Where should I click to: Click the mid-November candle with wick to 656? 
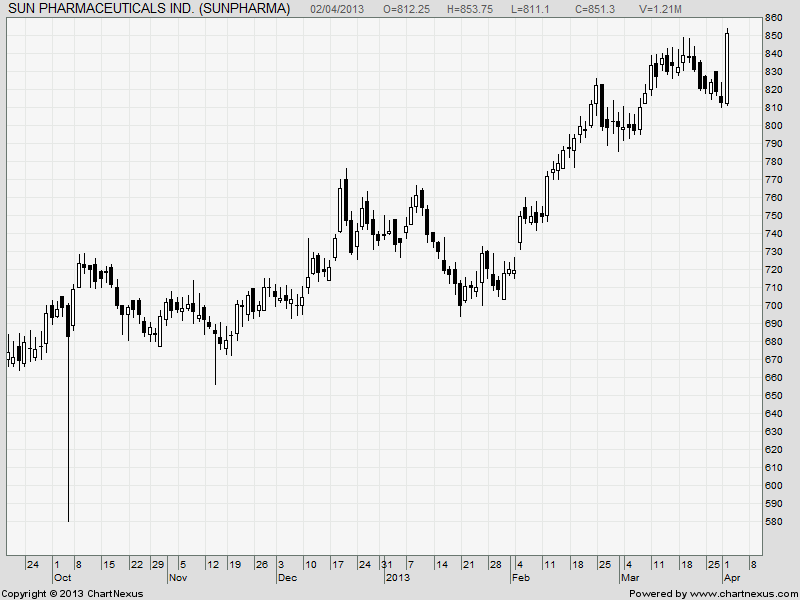click(215, 354)
